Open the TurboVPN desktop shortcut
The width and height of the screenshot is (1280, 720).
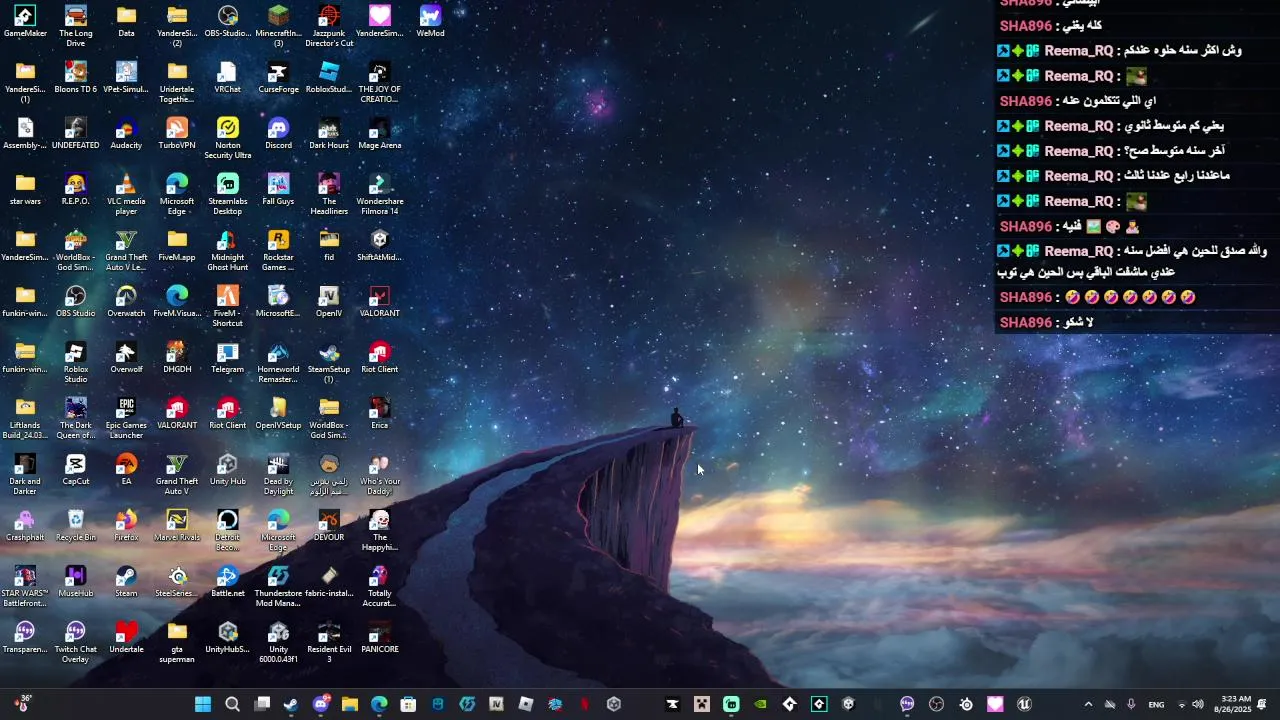click(x=177, y=134)
